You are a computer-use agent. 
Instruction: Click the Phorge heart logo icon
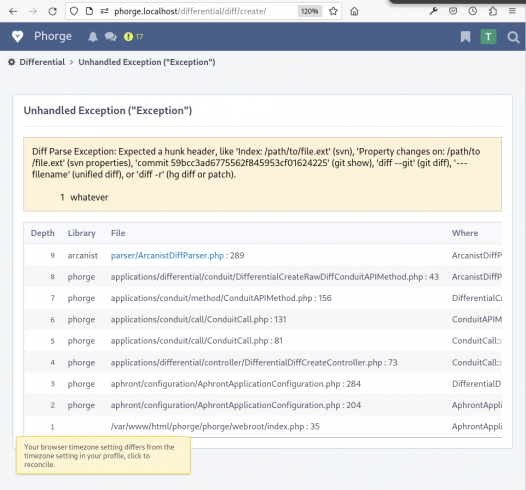click(17, 36)
